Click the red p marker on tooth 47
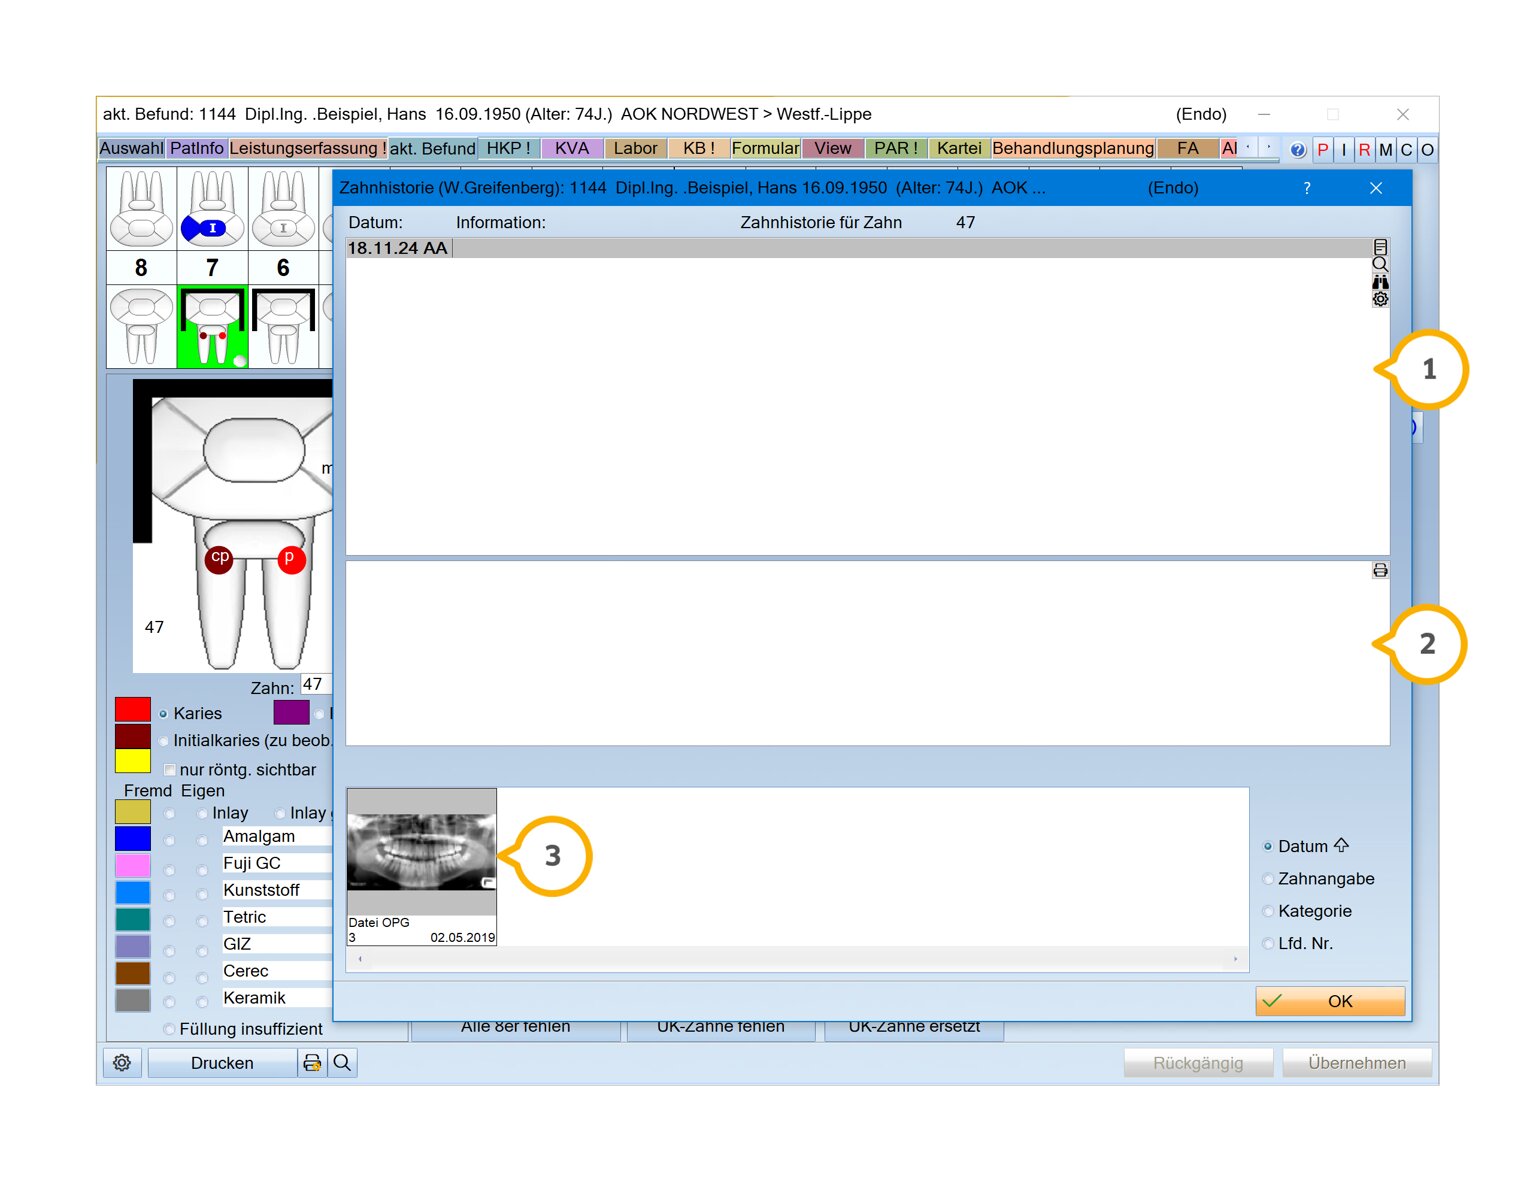 click(x=290, y=559)
